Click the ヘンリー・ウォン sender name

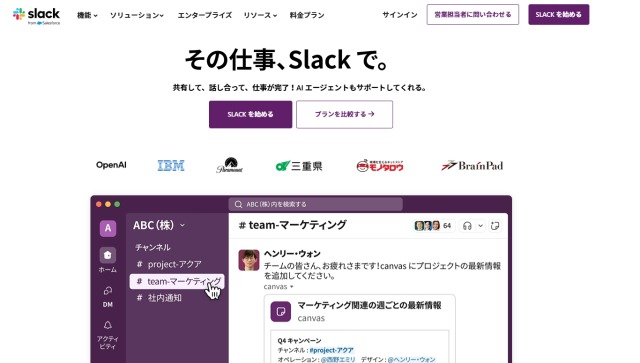point(292,254)
